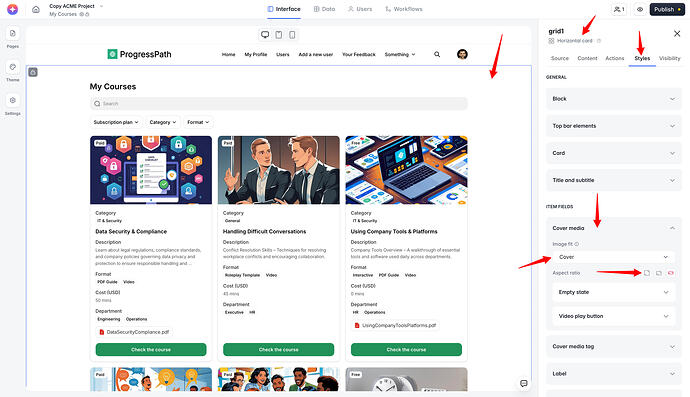Click Add a new user nav link
Screen dimensions: 690x397
pyautogui.click(x=316, y=55)
